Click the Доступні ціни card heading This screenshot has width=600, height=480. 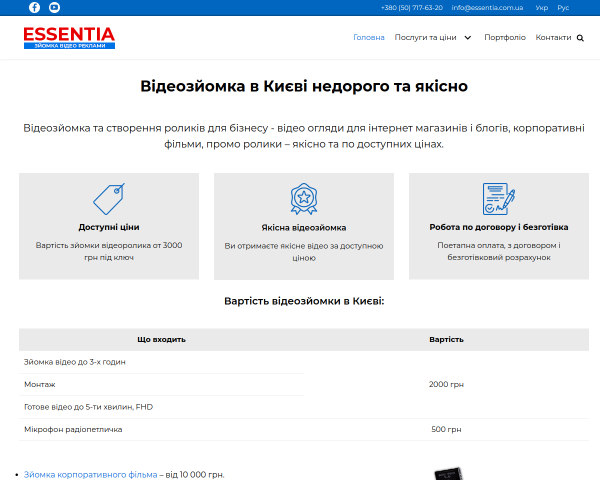109,227
